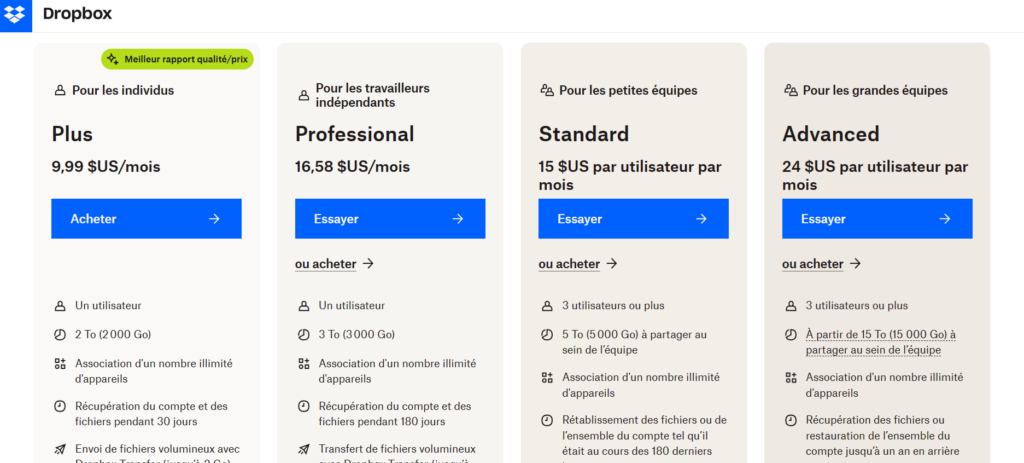The image size is (1024, 463).
Task: Click the Dropbox wordmark in header
Action: click(x=77, y=14)
